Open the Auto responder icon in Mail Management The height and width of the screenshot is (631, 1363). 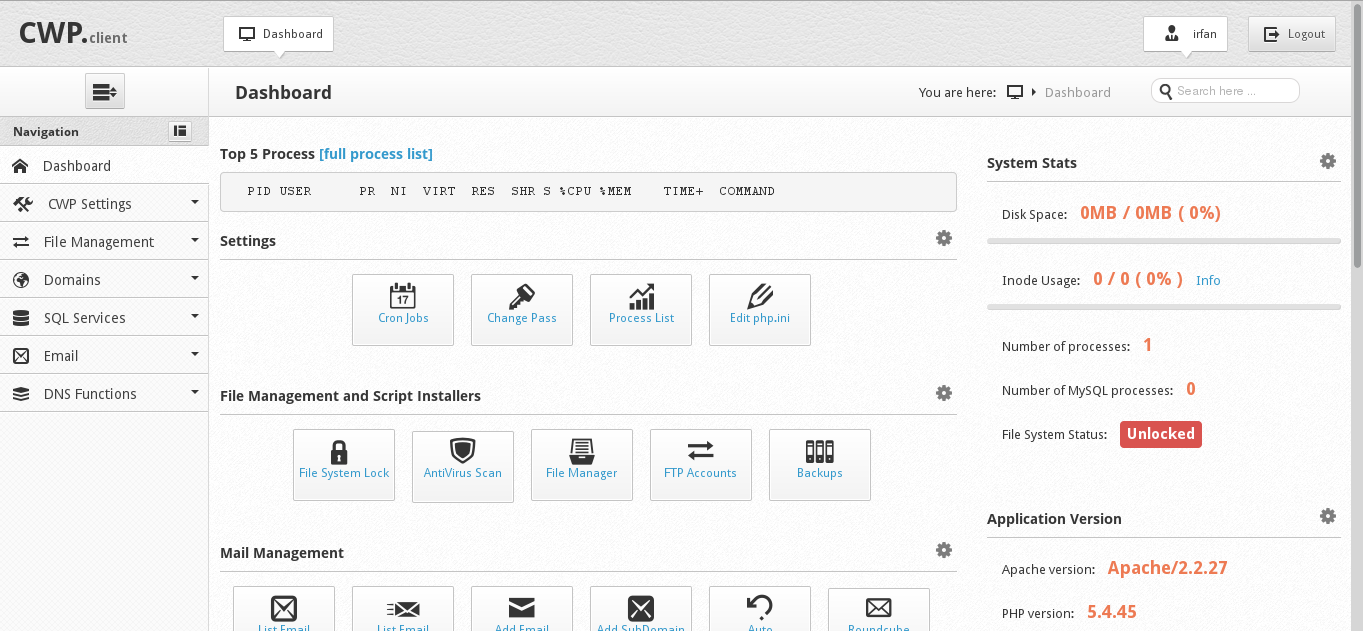point(760,609)
